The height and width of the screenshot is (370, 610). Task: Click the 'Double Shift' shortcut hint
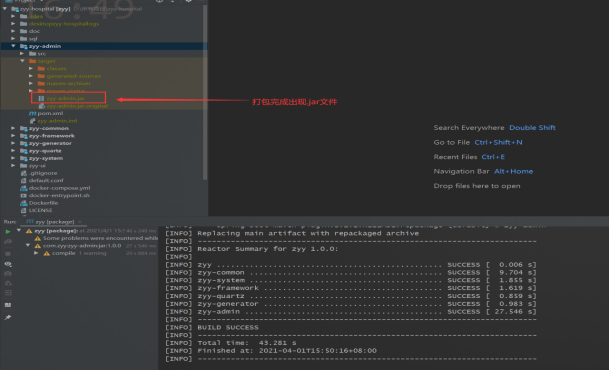point(532,128)
